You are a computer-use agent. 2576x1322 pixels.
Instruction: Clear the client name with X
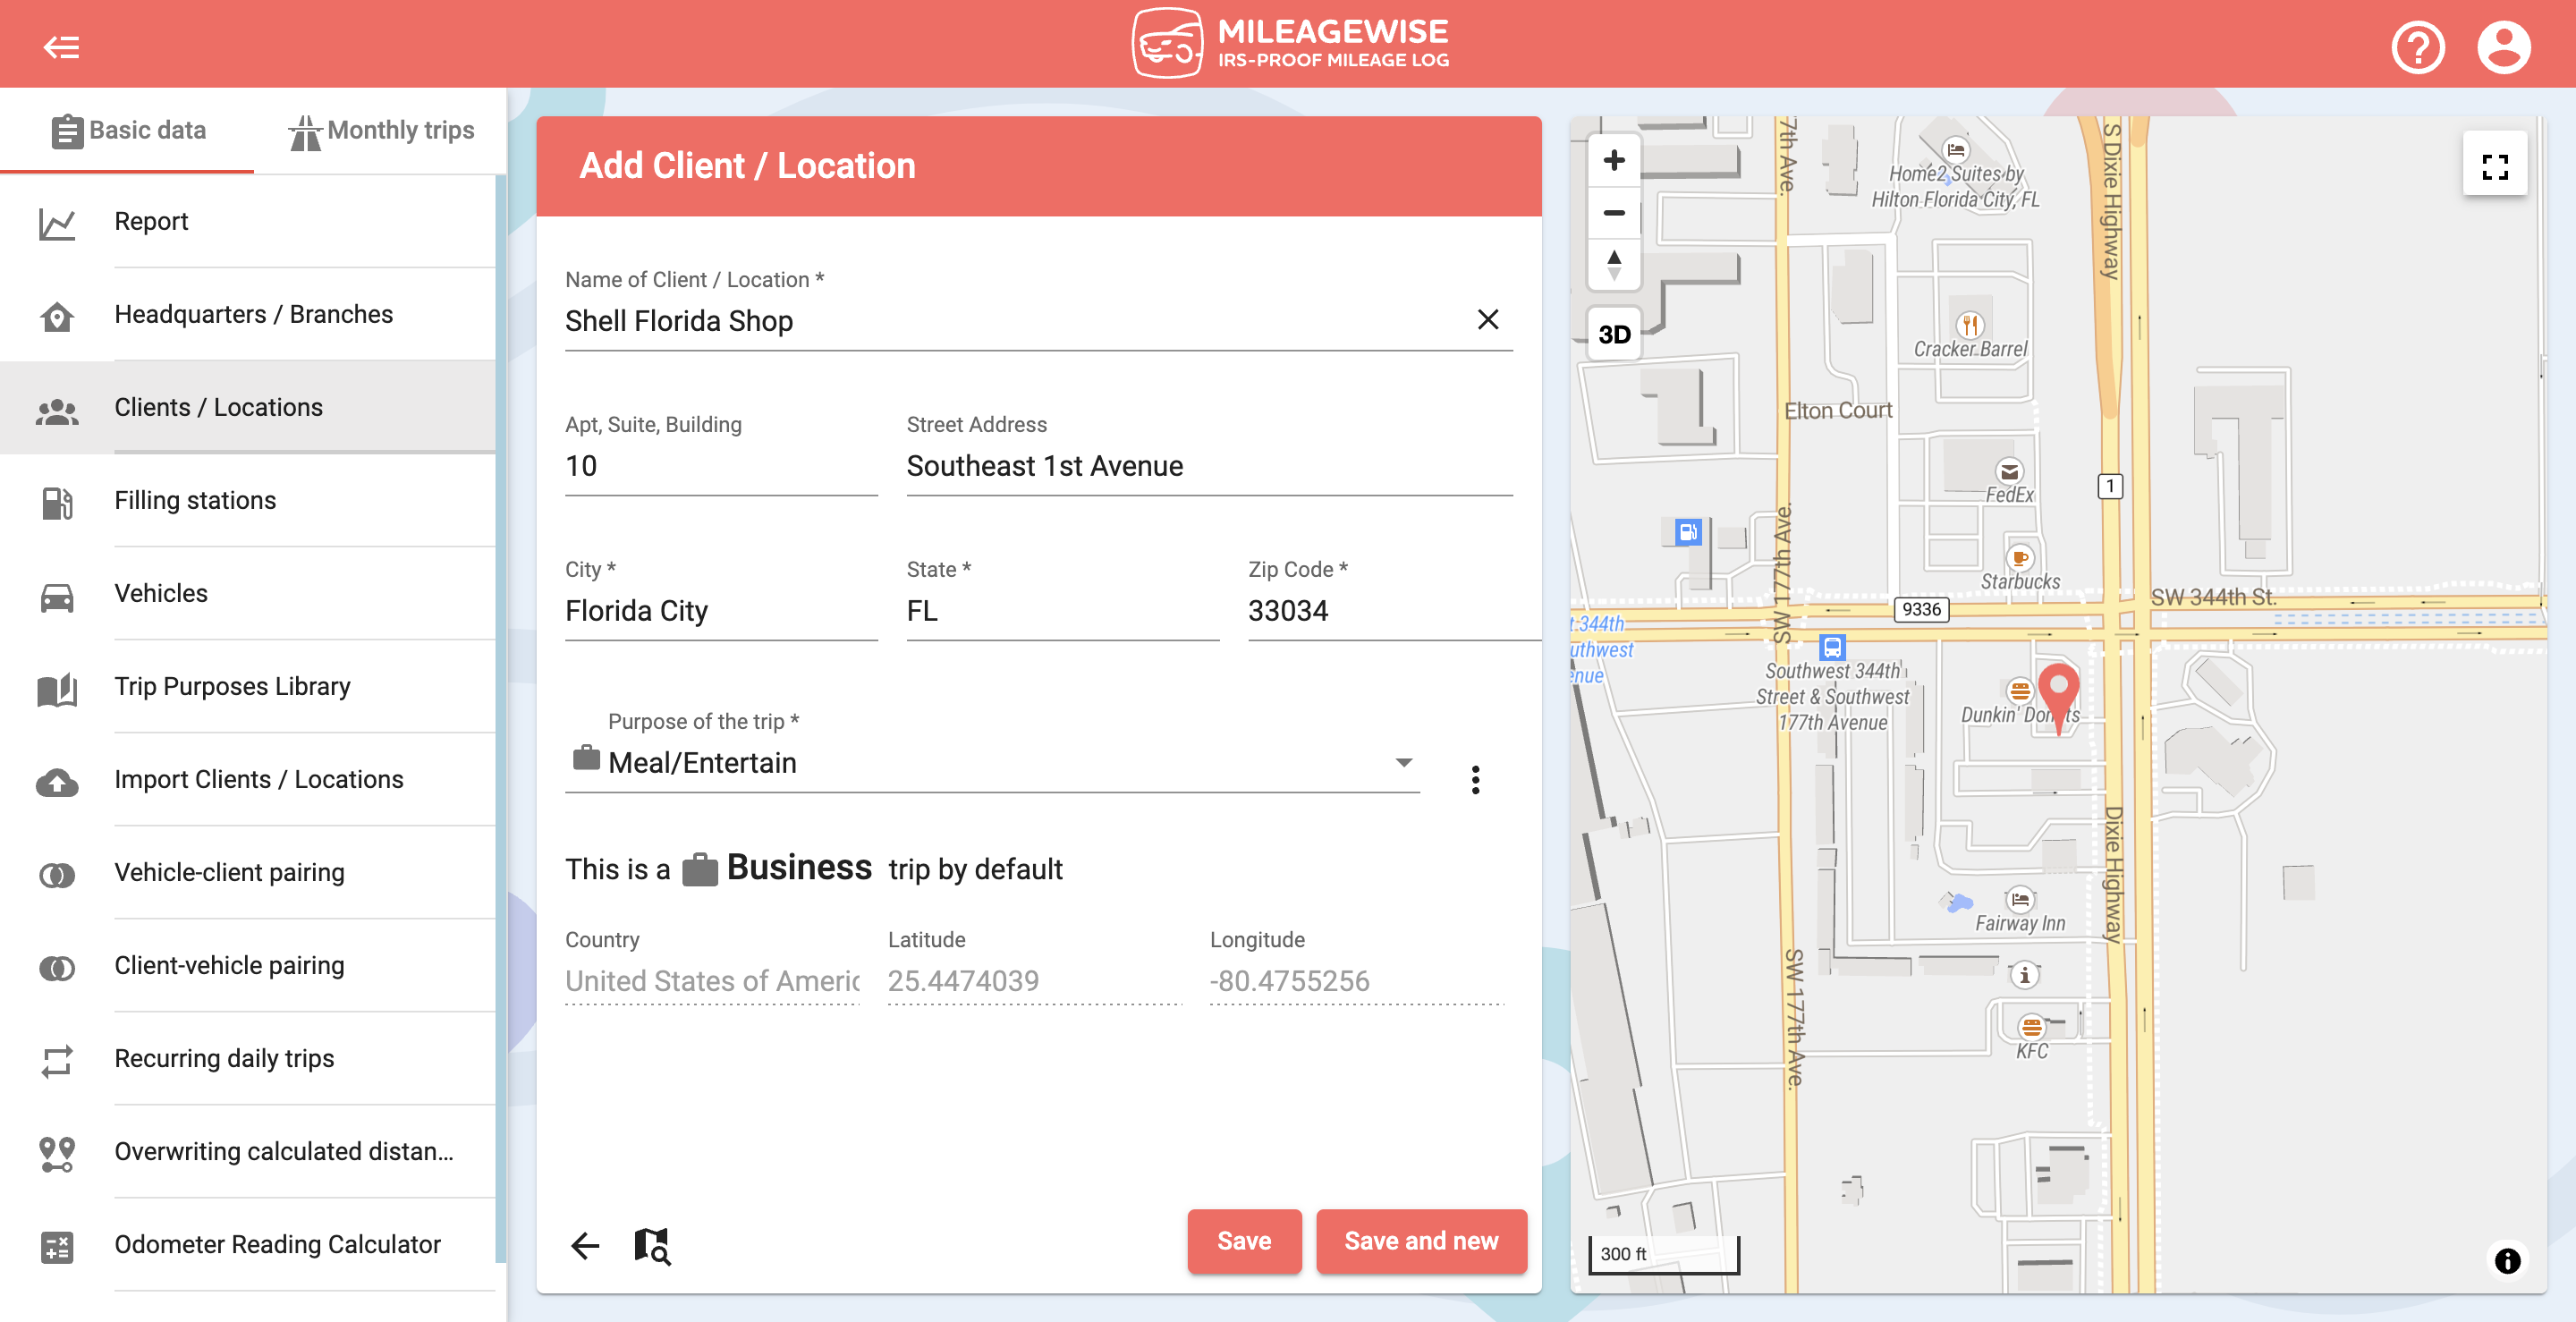click(x=1487, y=320)
